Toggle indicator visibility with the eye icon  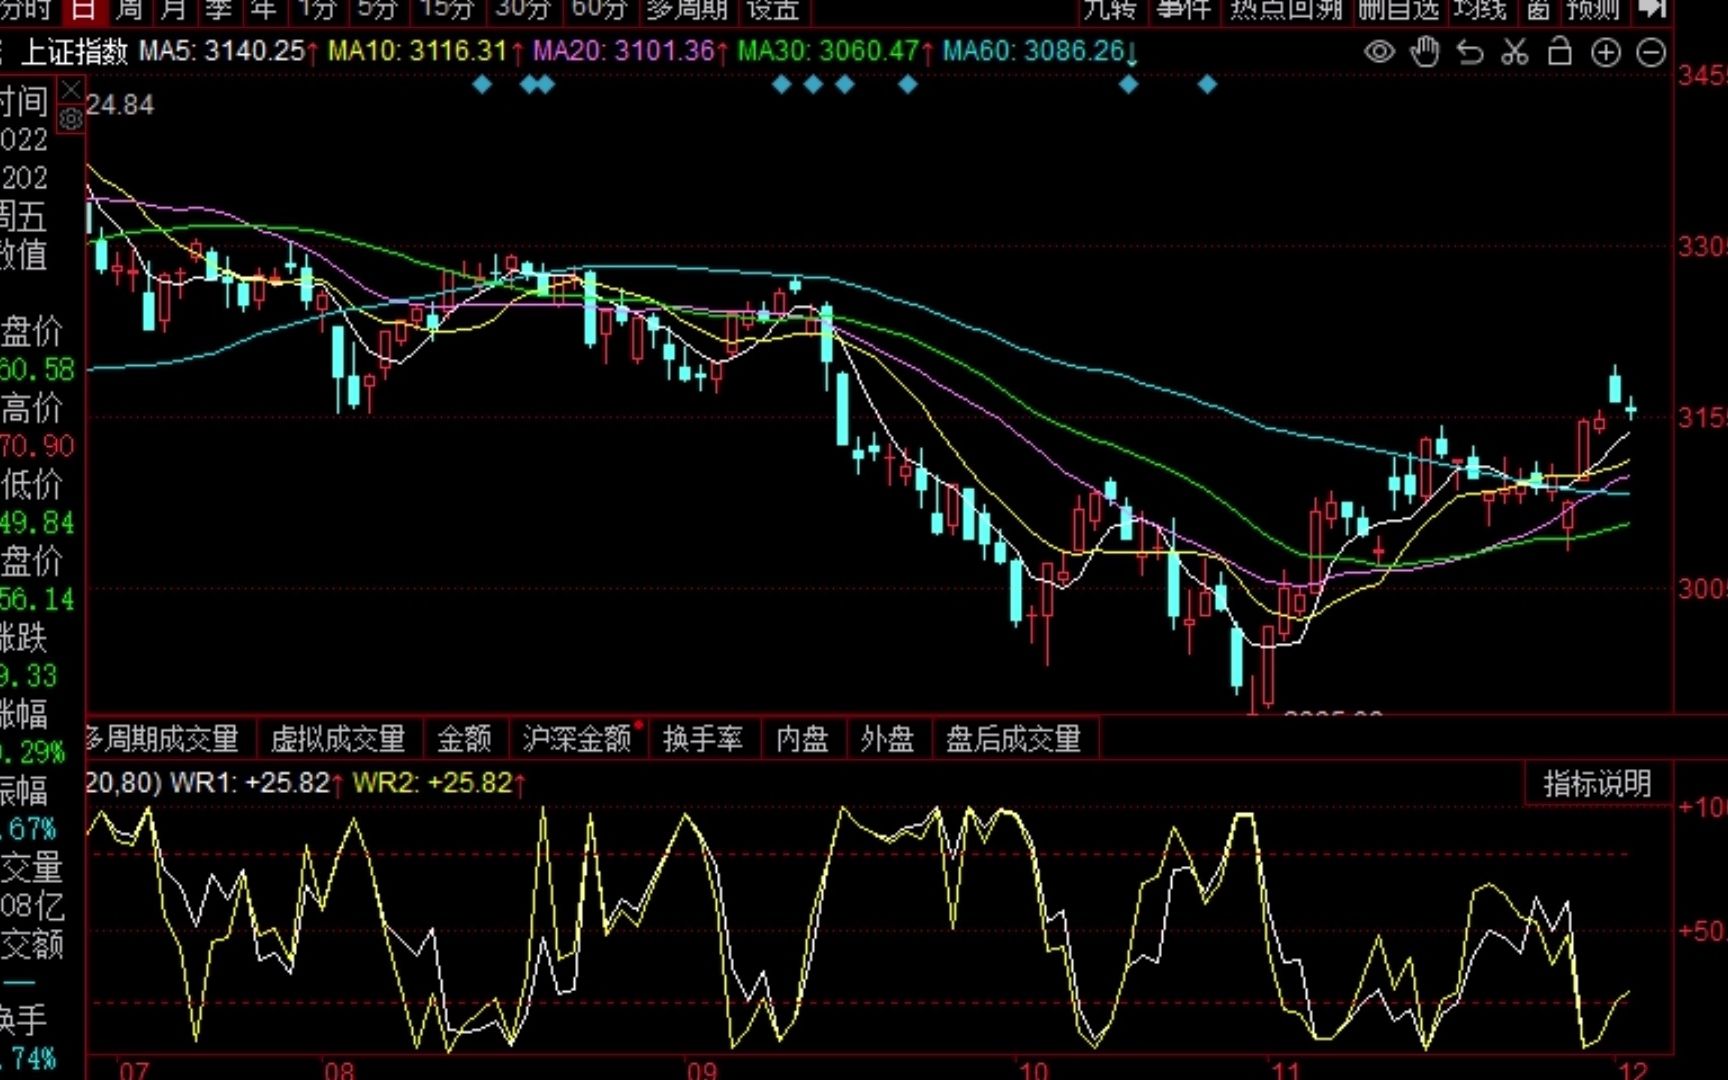point(1379,52)
